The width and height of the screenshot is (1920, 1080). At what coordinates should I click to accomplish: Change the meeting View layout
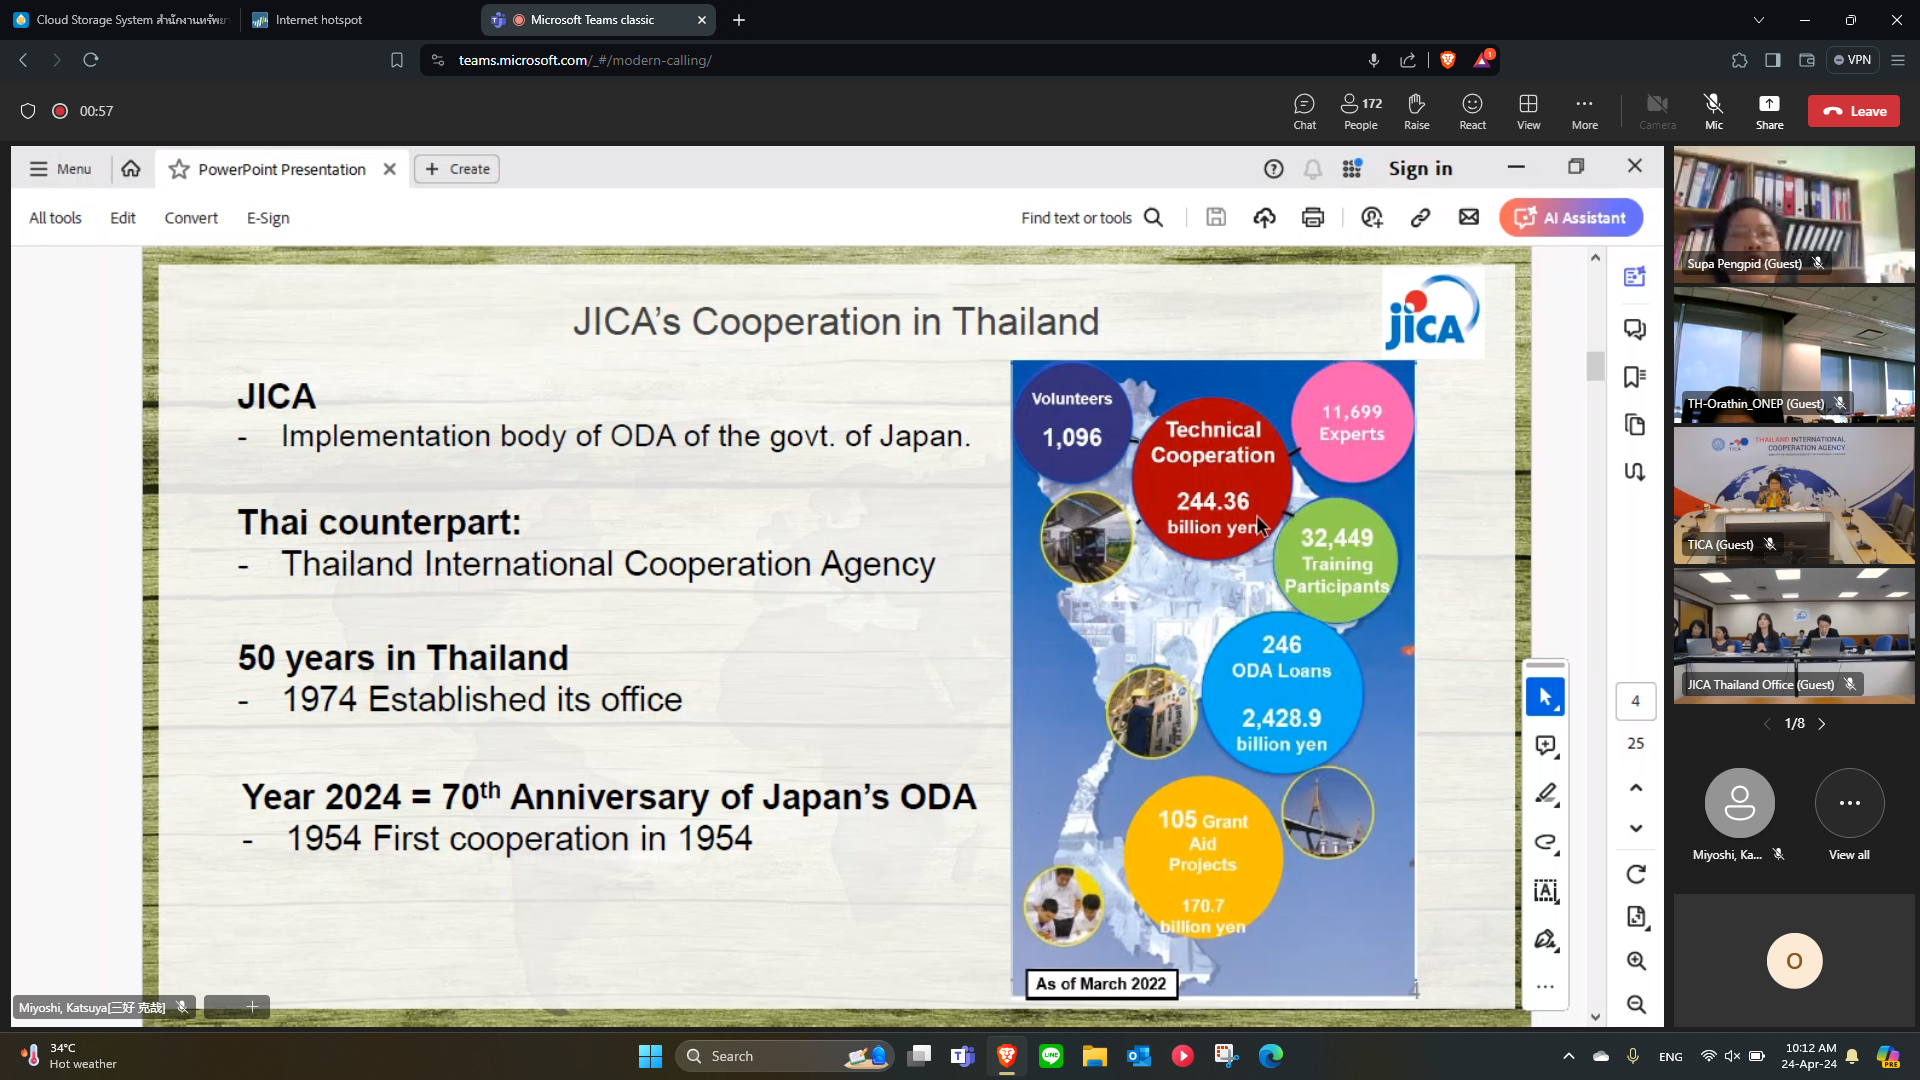click(x=1528, y=111)
